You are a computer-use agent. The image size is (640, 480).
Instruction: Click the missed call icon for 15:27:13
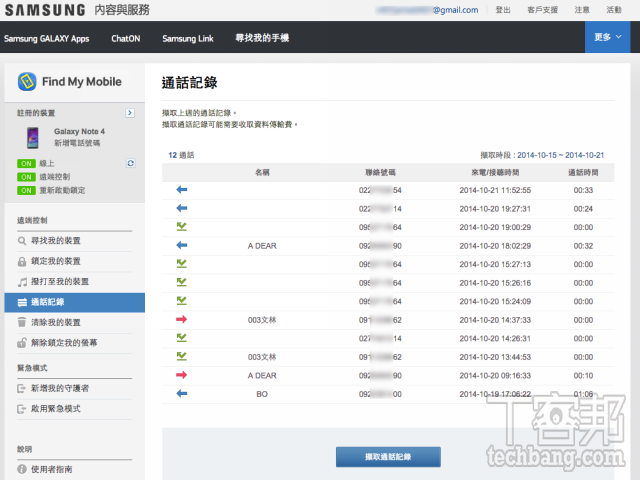pos(182,264)
